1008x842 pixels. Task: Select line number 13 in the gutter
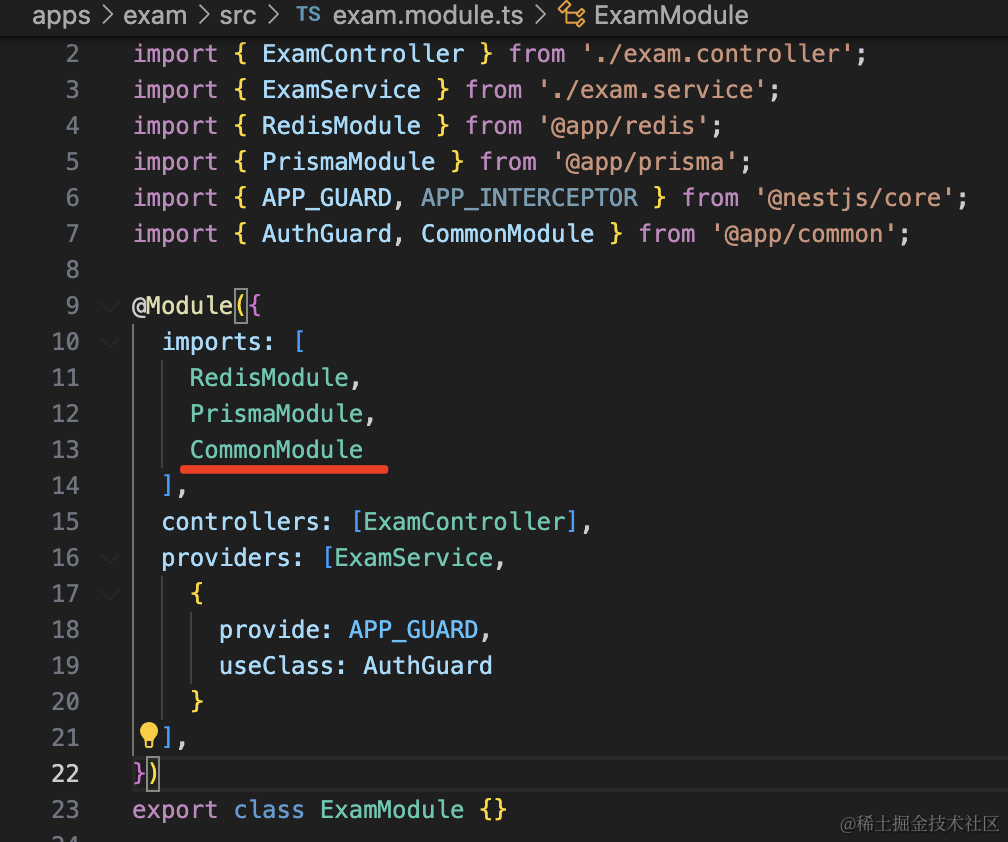[64, 450]
